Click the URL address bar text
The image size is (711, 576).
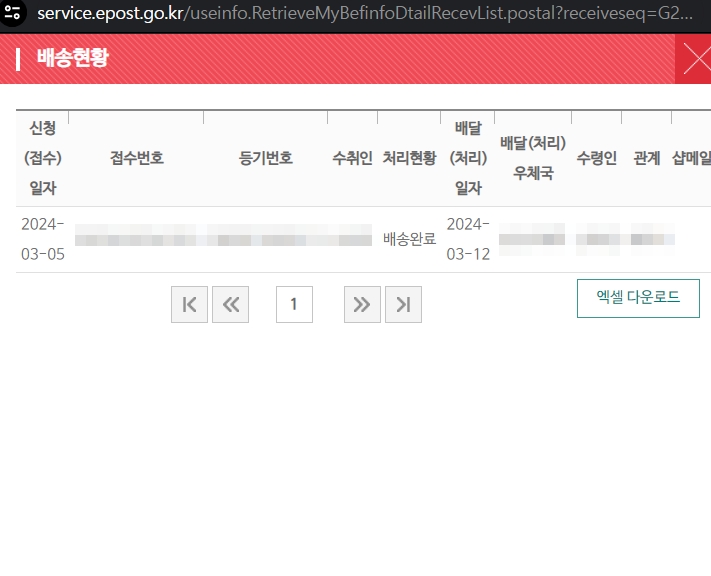pyautogui.click(x=365, y=13)
